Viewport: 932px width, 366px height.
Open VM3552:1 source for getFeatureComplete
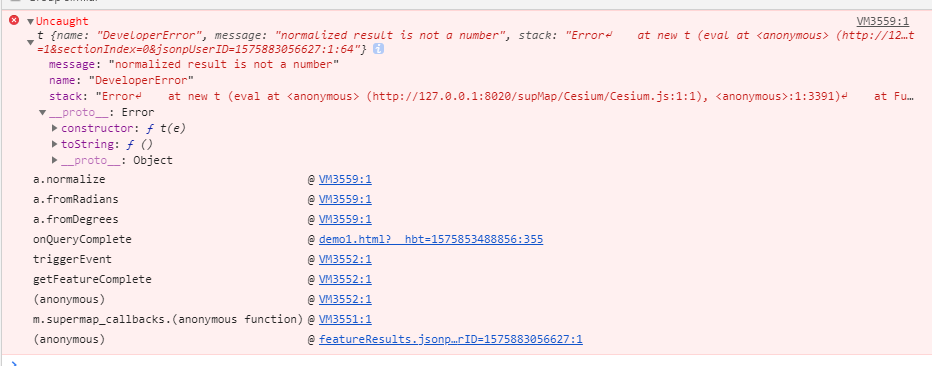[x=345, y=279]
